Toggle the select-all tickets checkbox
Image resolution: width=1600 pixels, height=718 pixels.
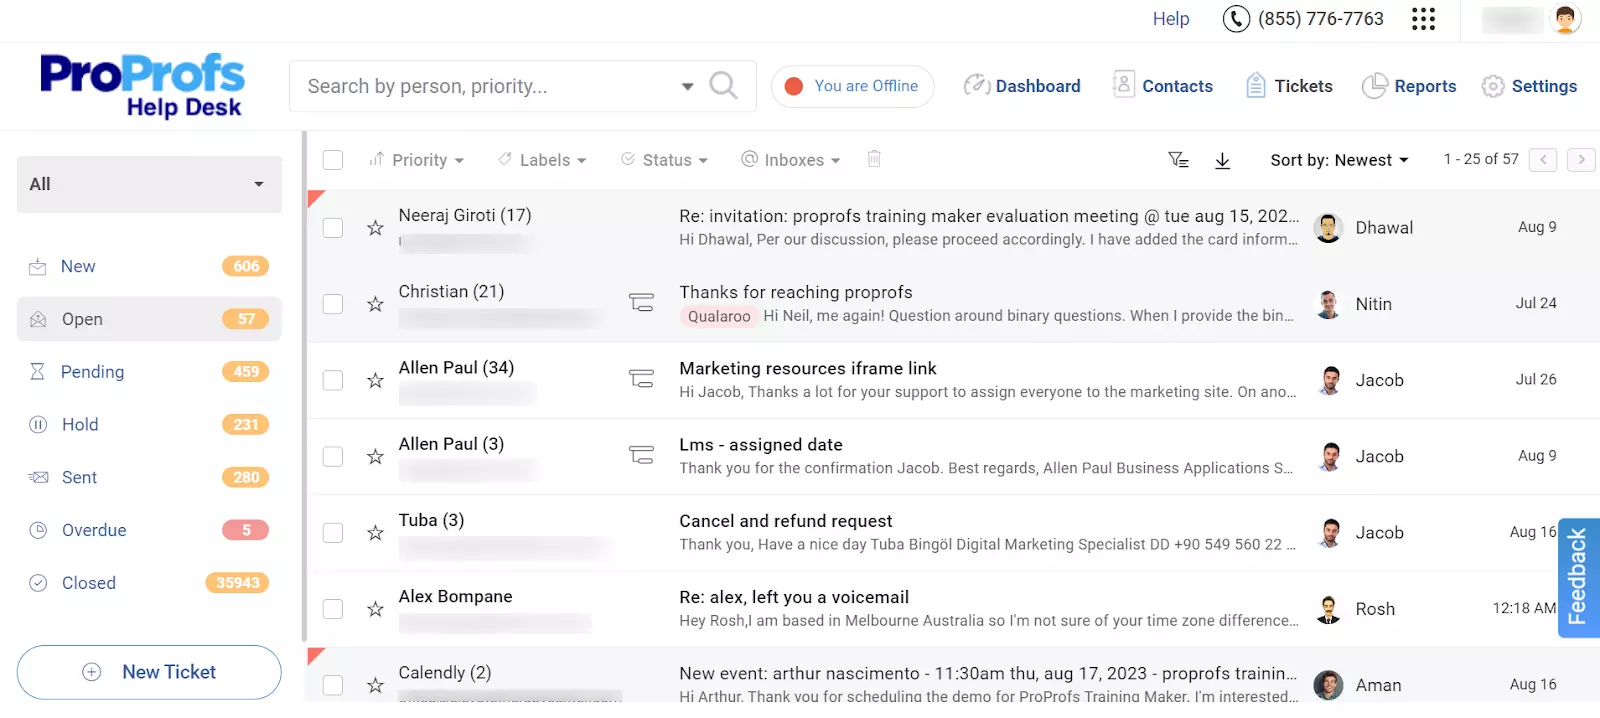click(x=333, y=160)
